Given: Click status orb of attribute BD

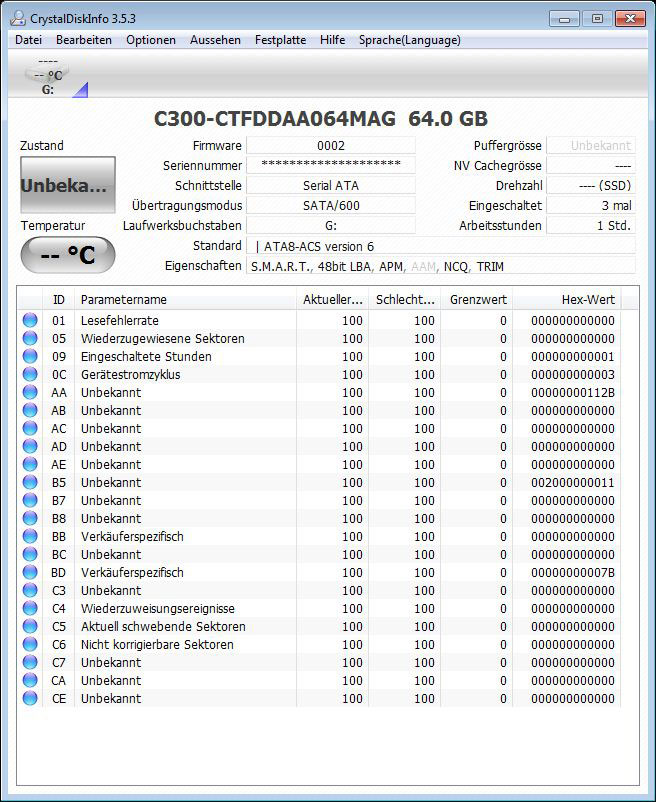Looking at the screenshot, I should [30, 572].
